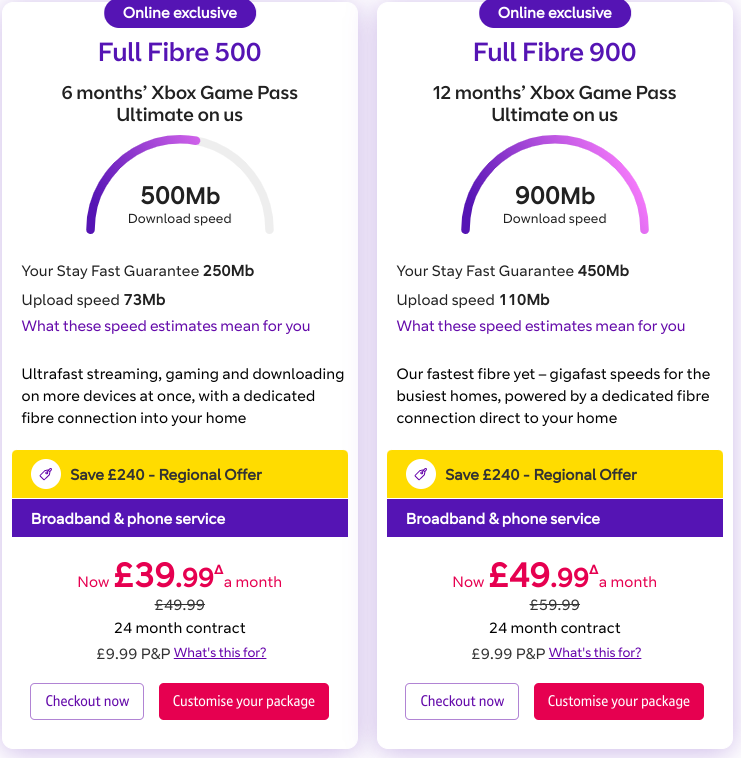Click the Full Fibre 500 heading

click(180, 52)
